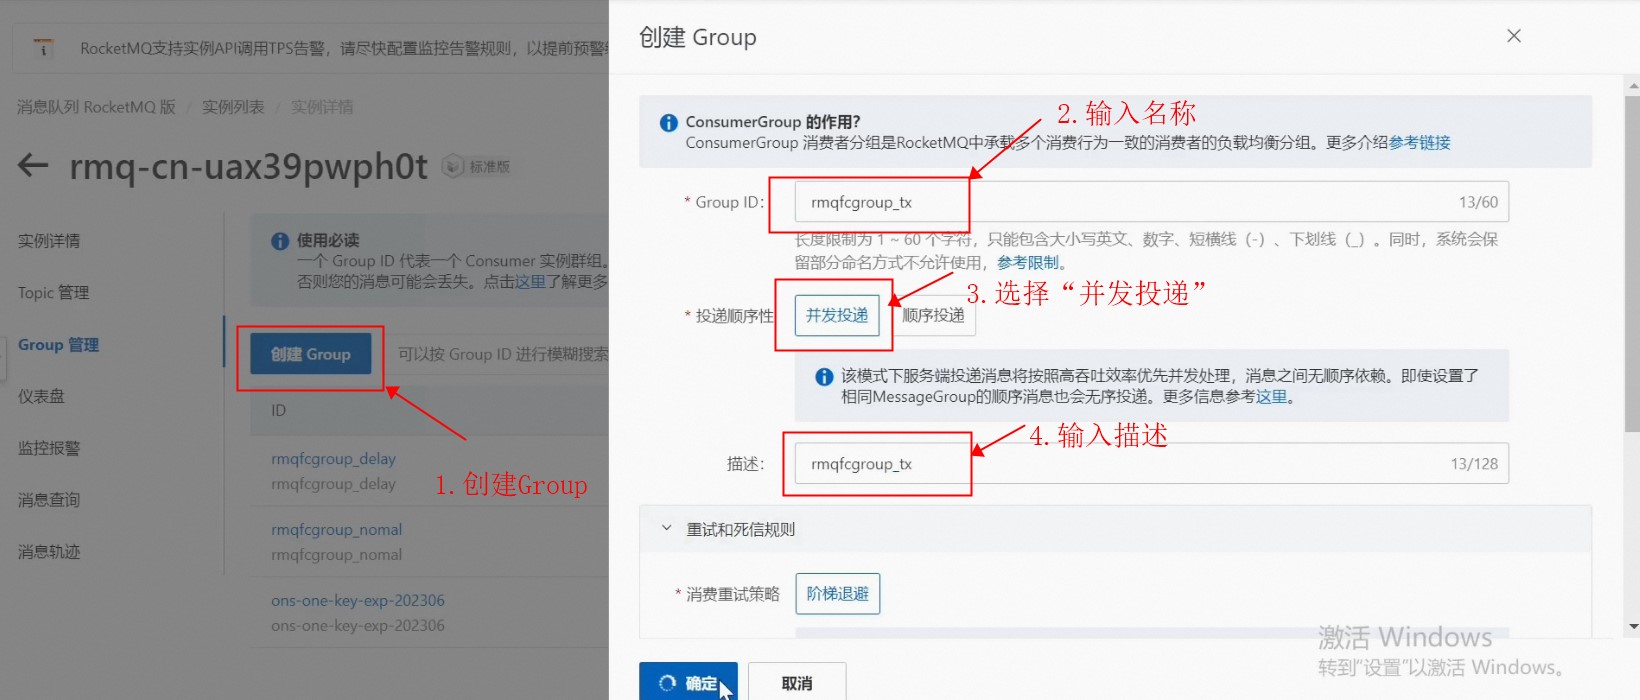Click the info icon beside 使用必读
1640x700 pixels.
281,241
